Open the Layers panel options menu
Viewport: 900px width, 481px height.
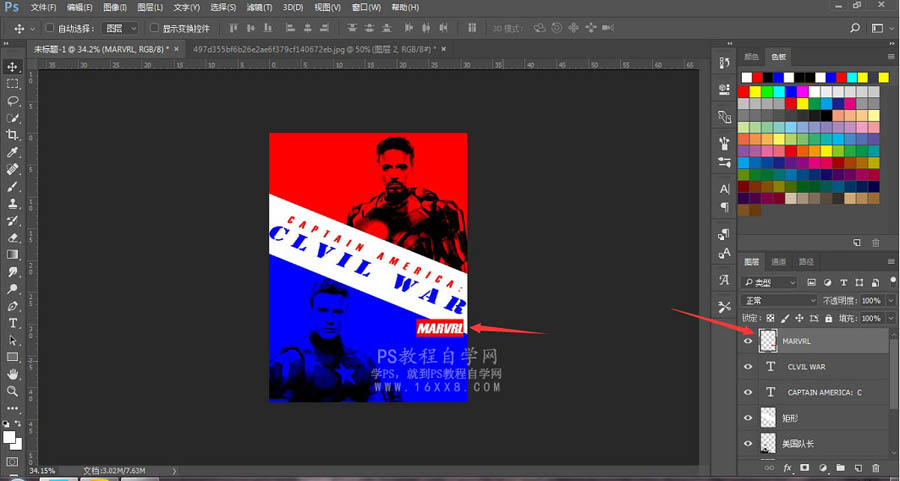click(891, 262)
